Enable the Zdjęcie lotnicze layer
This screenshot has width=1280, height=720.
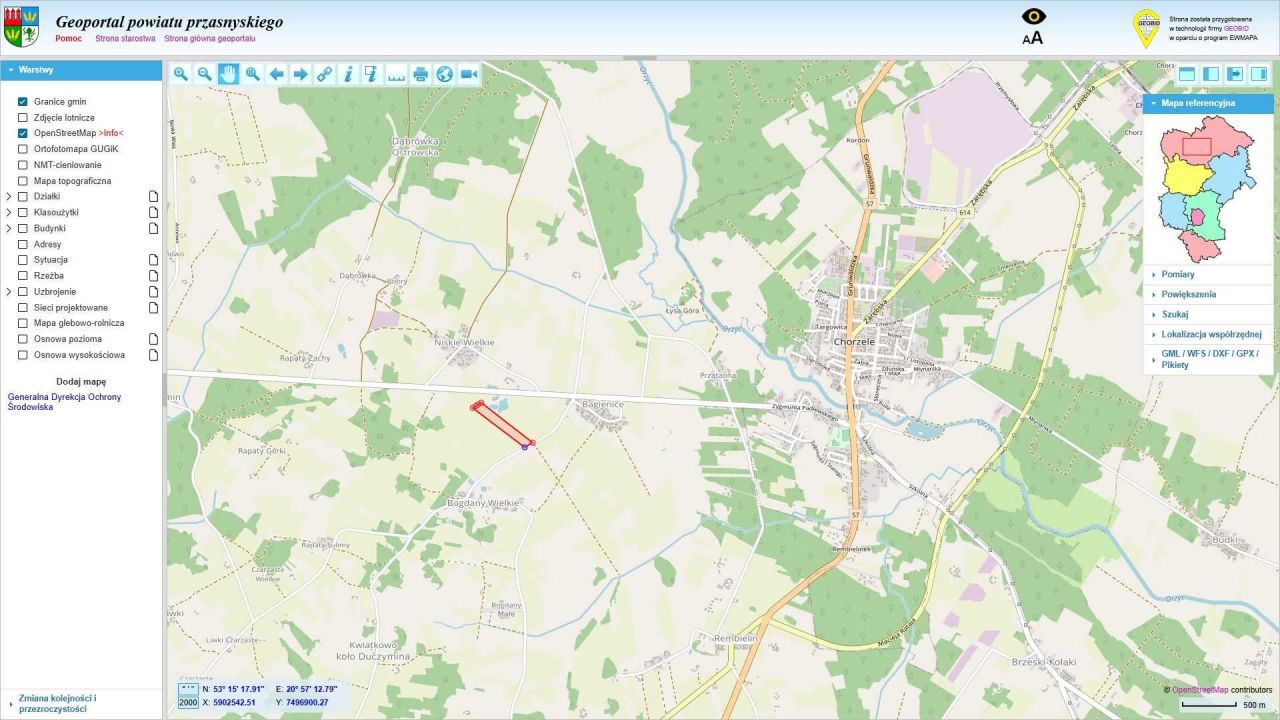(x=23, y=118)
